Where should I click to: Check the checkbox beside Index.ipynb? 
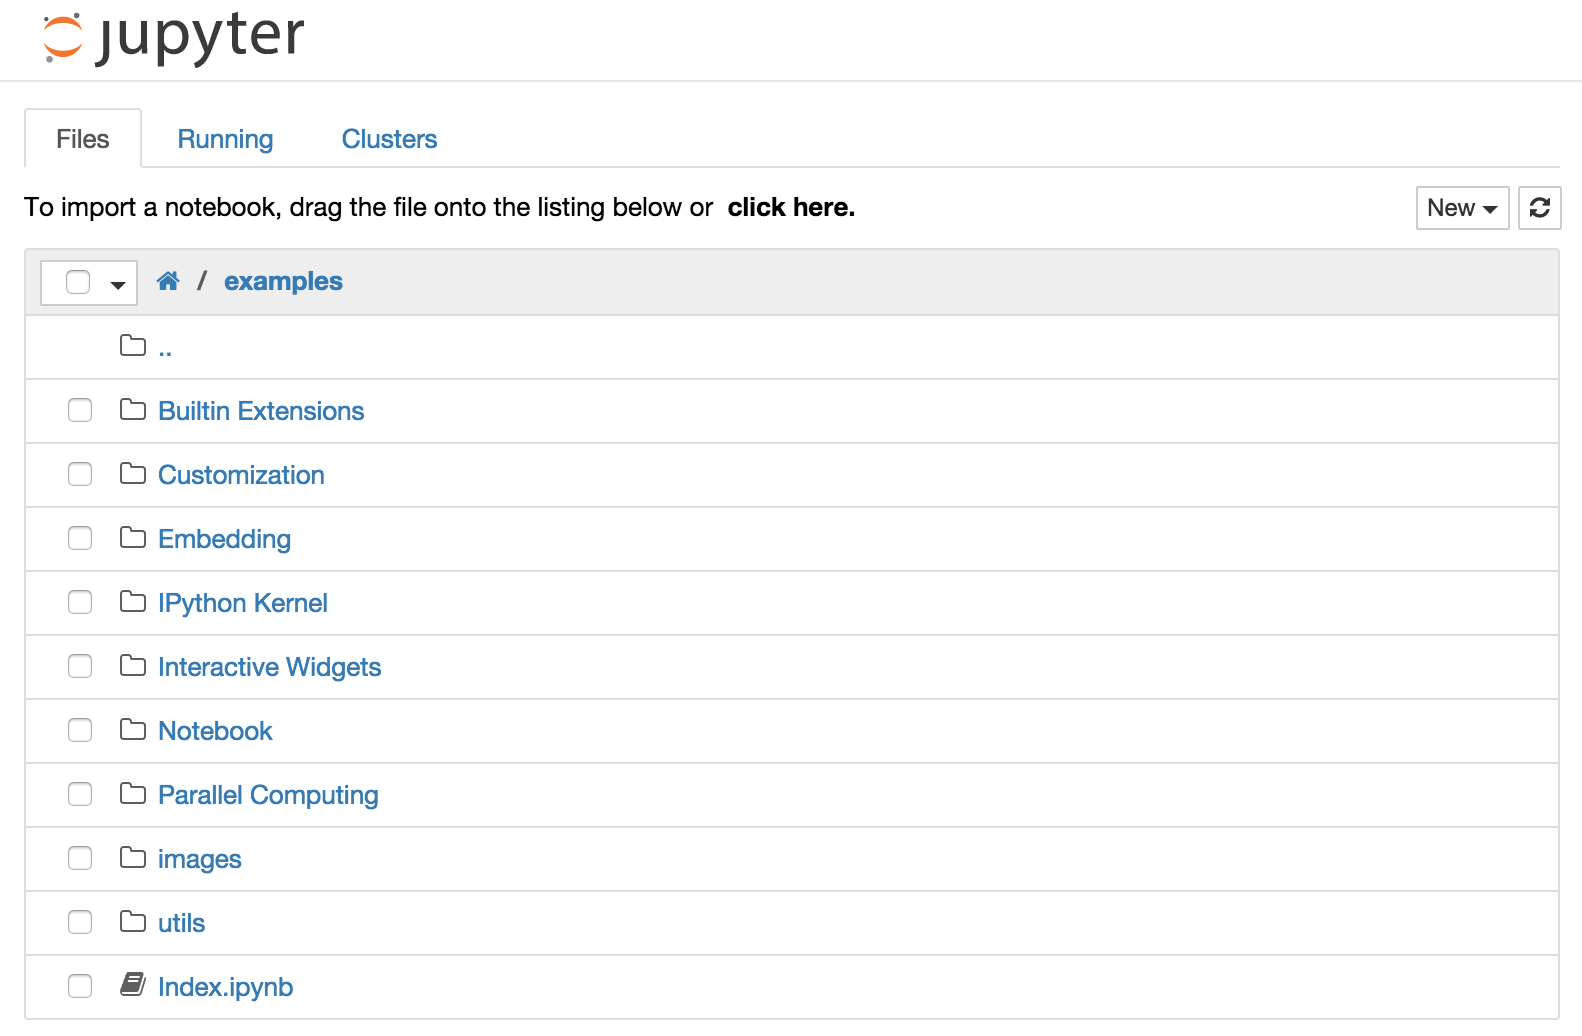click(79, 985)
